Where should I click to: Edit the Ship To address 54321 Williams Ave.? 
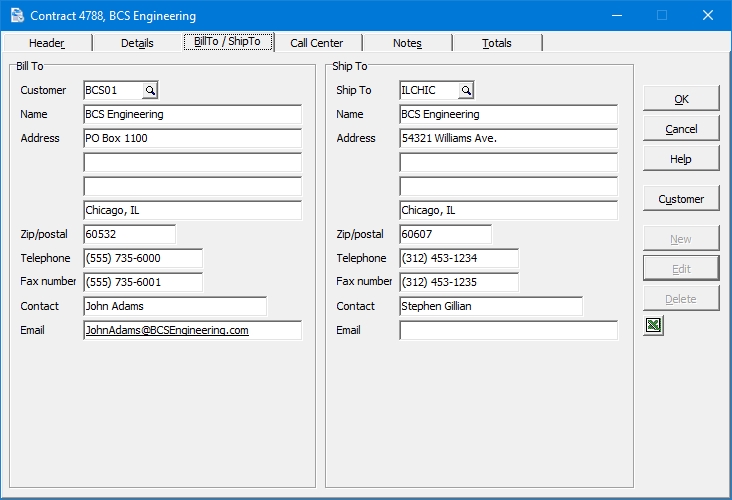coord(509,138)
